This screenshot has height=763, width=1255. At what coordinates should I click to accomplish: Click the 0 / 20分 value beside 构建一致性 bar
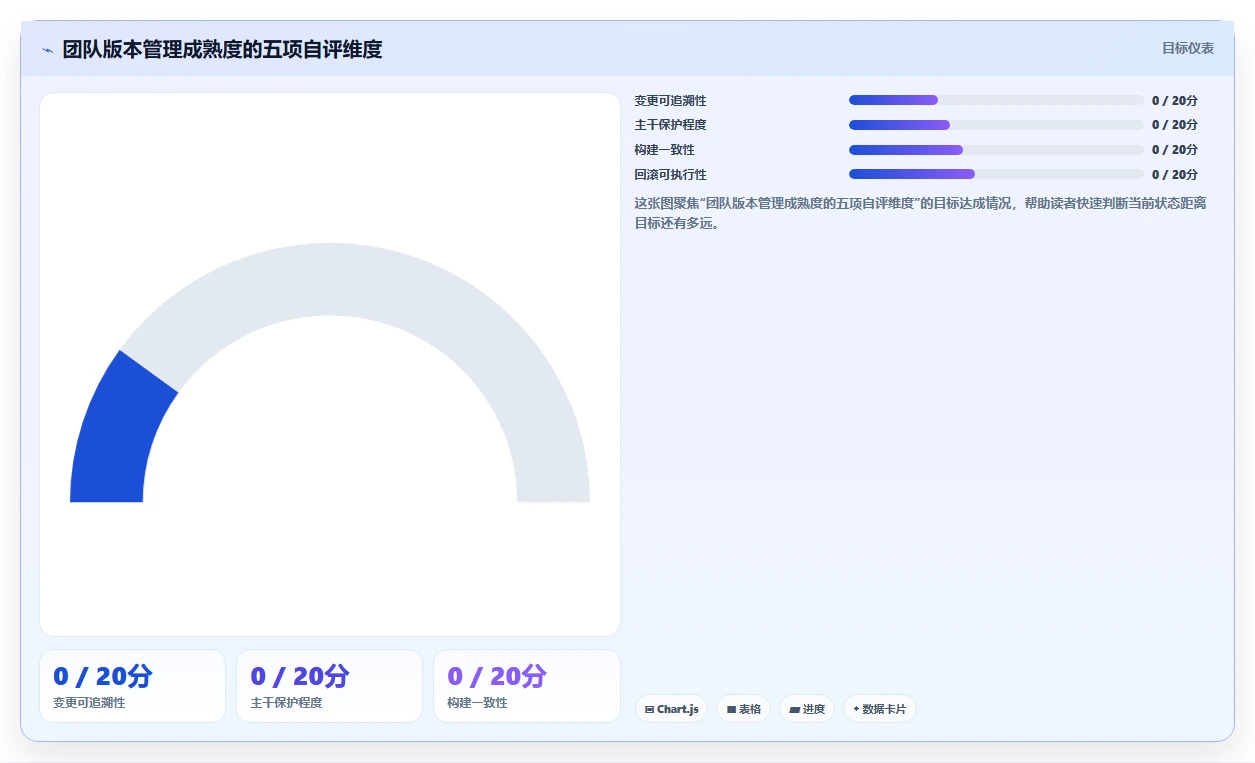[x=1175, y=150]
